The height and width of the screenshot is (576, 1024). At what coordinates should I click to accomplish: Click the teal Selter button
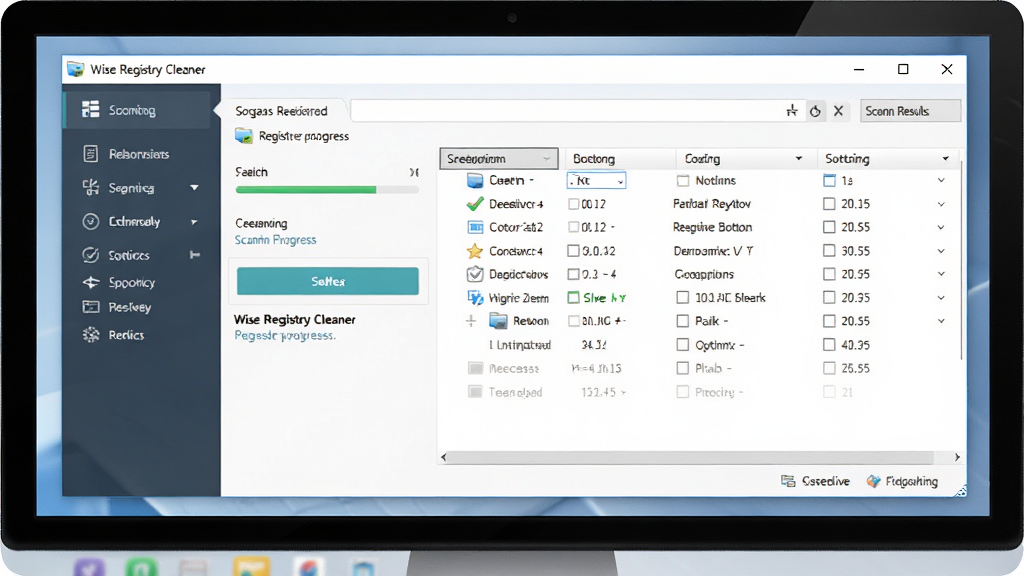tap(328, 281)
